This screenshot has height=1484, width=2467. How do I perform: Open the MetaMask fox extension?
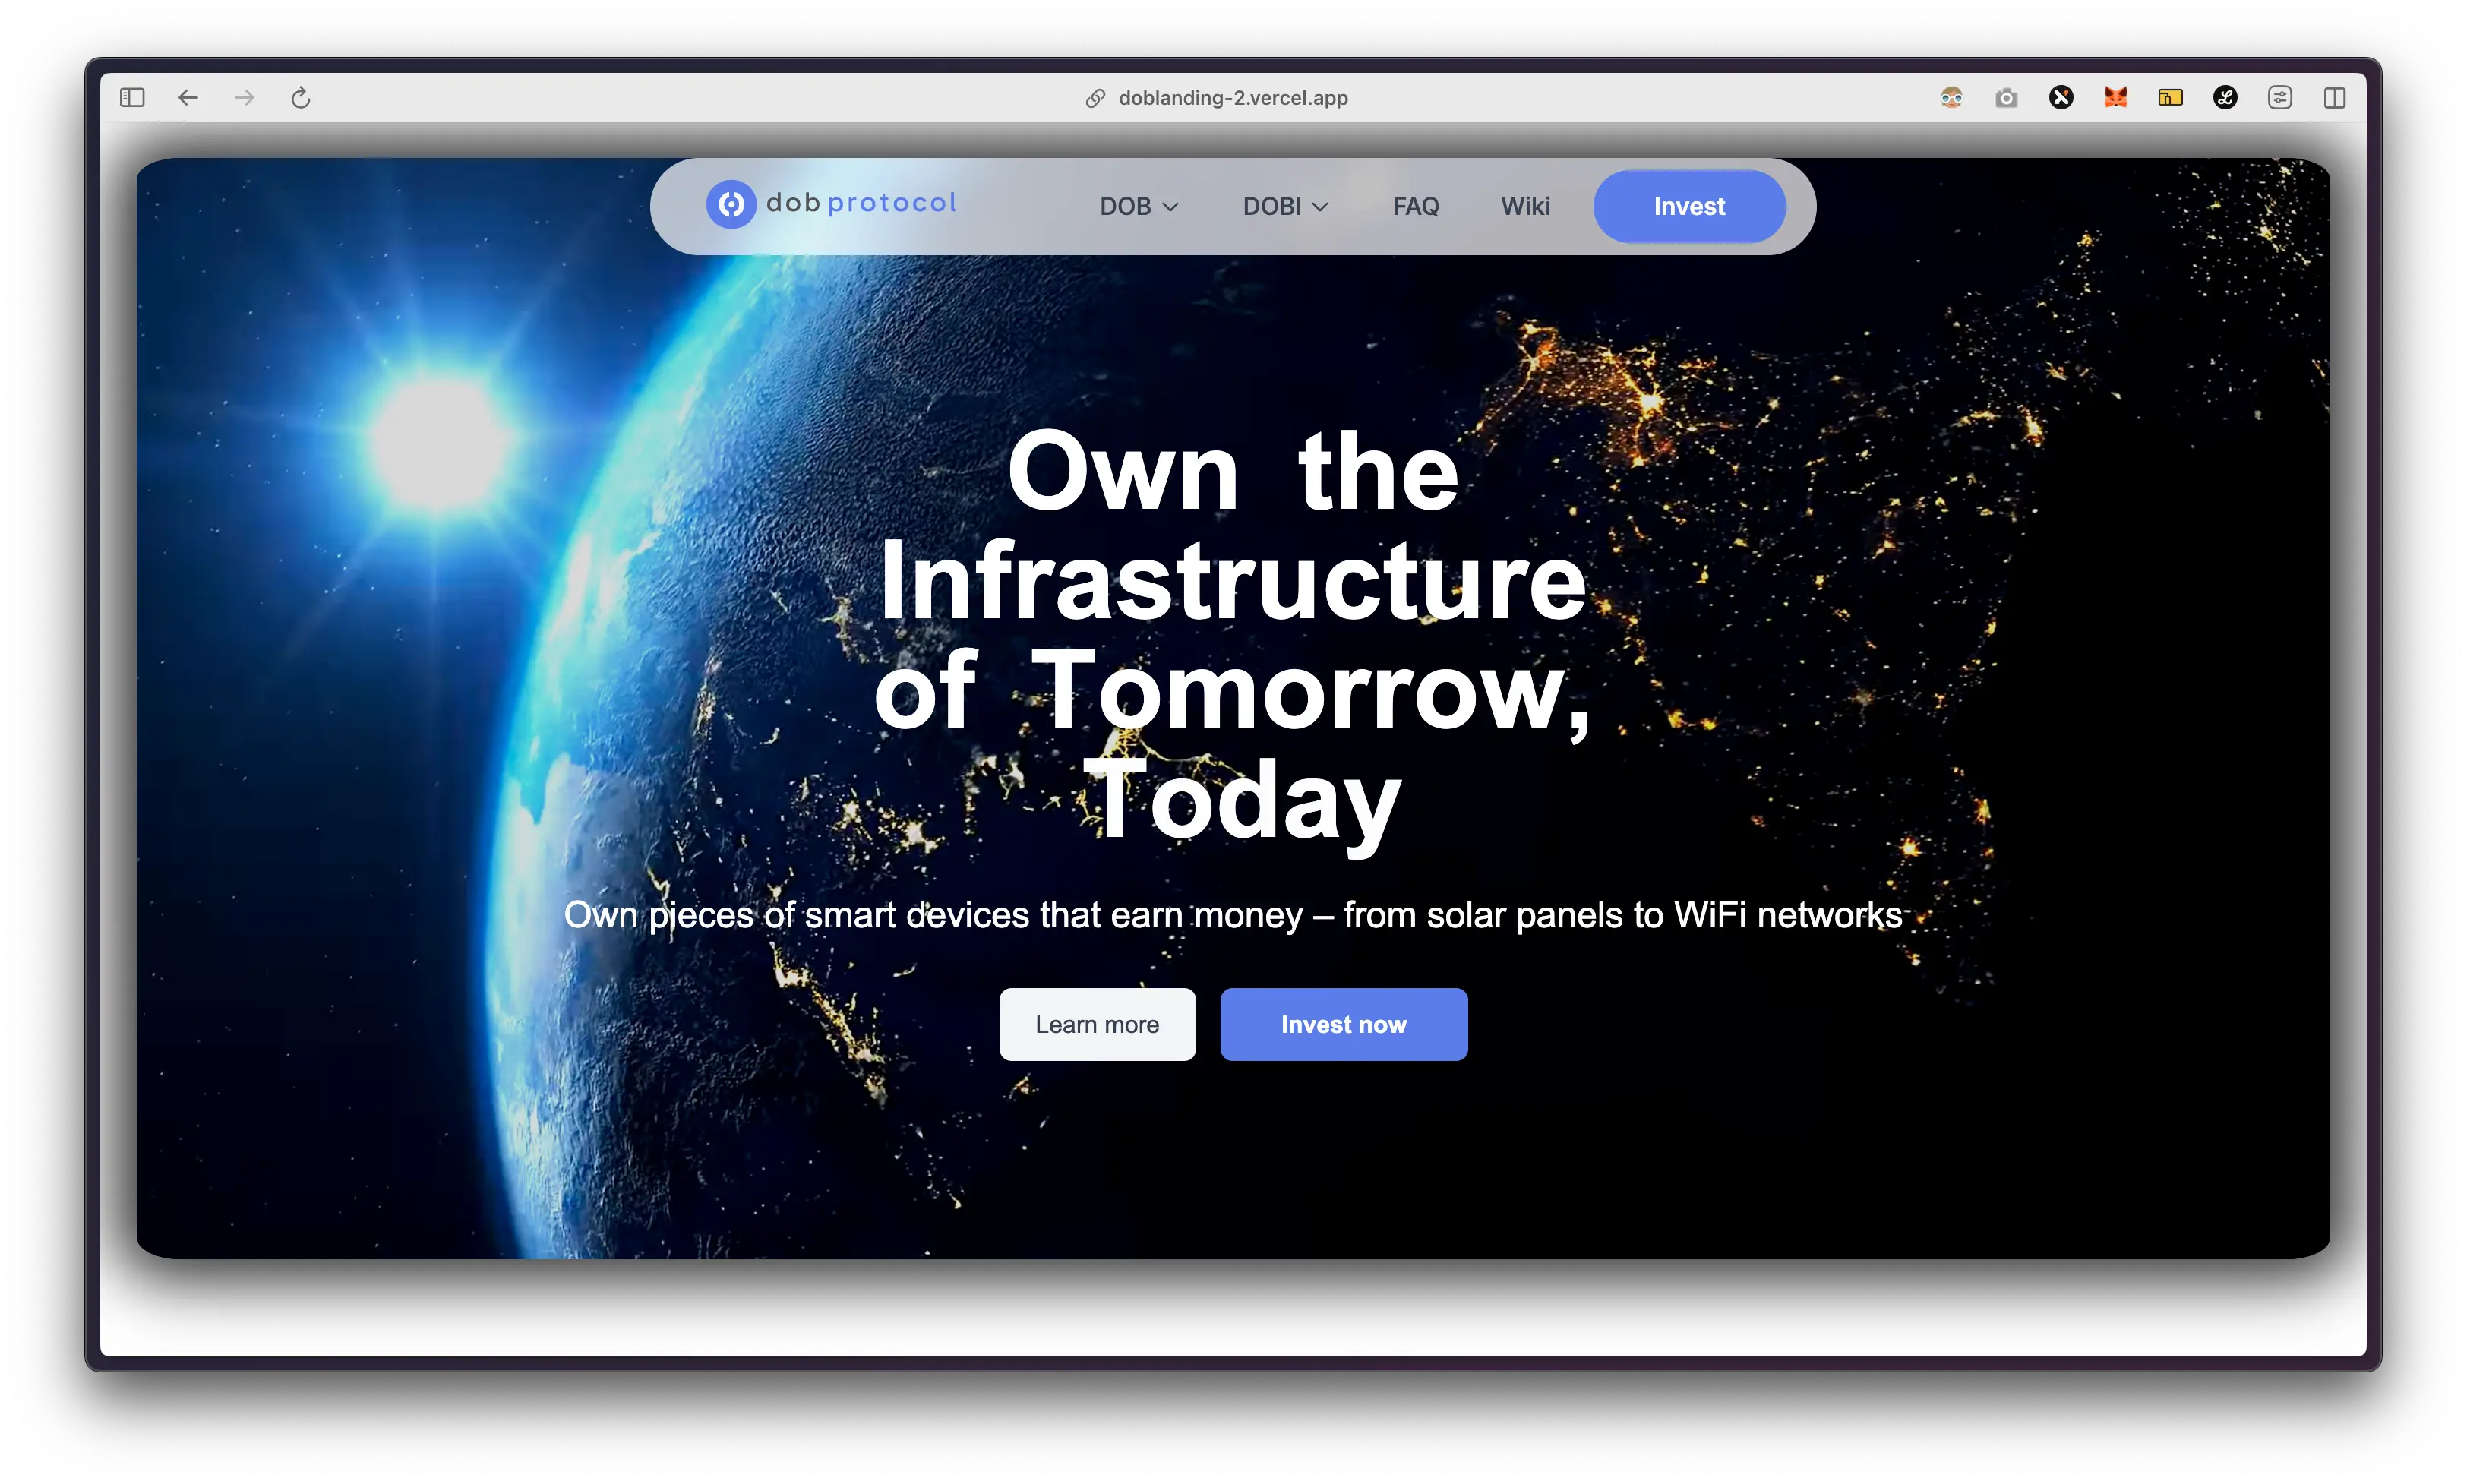point(2115,97)
